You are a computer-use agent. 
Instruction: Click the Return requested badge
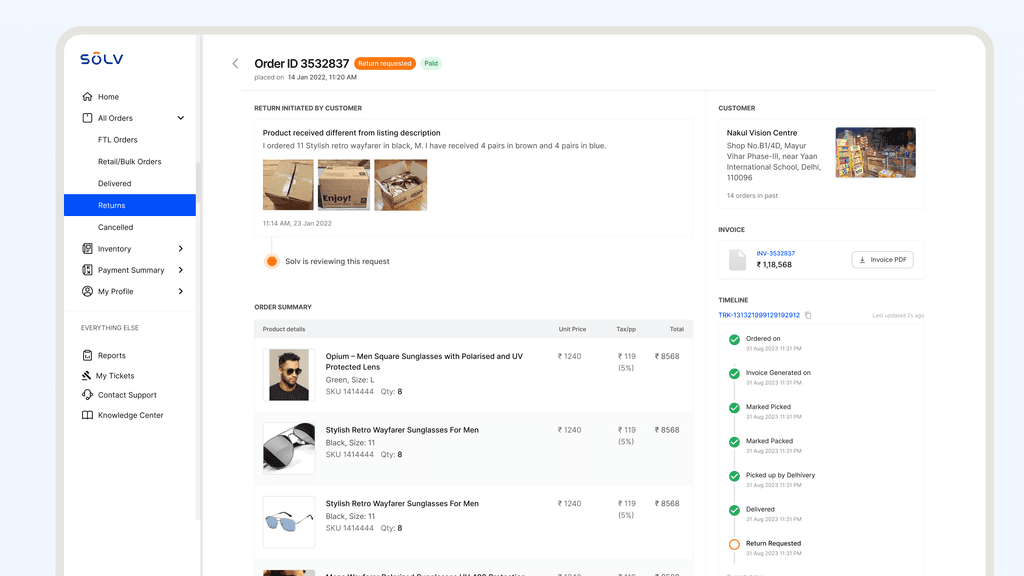(x=385, y=63)
